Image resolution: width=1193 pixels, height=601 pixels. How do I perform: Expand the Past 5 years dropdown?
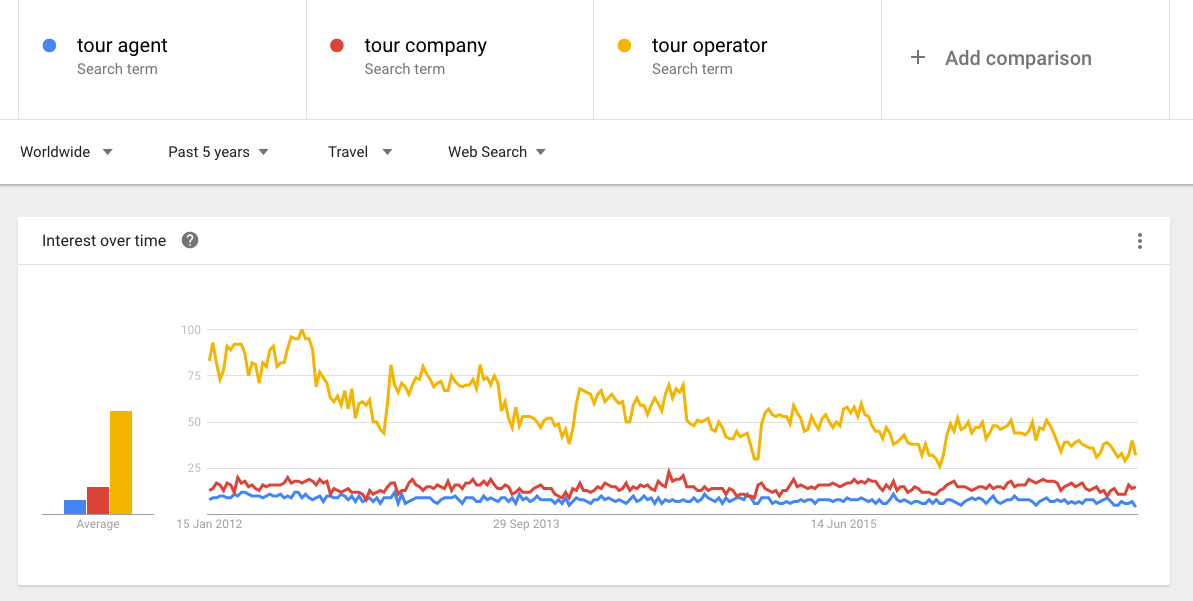coord(218,152)
